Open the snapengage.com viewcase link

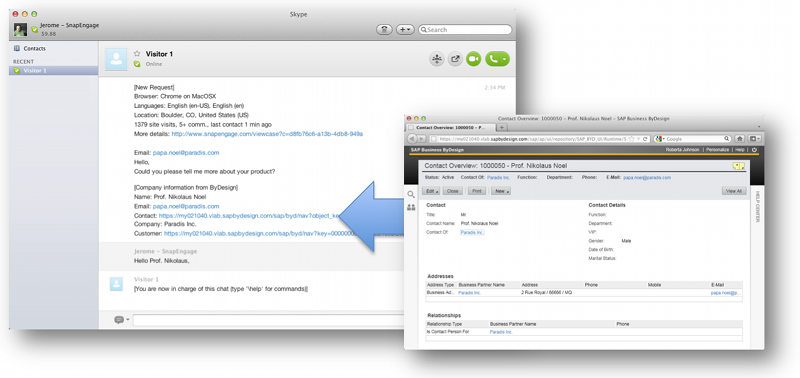(x=267, y=134)
